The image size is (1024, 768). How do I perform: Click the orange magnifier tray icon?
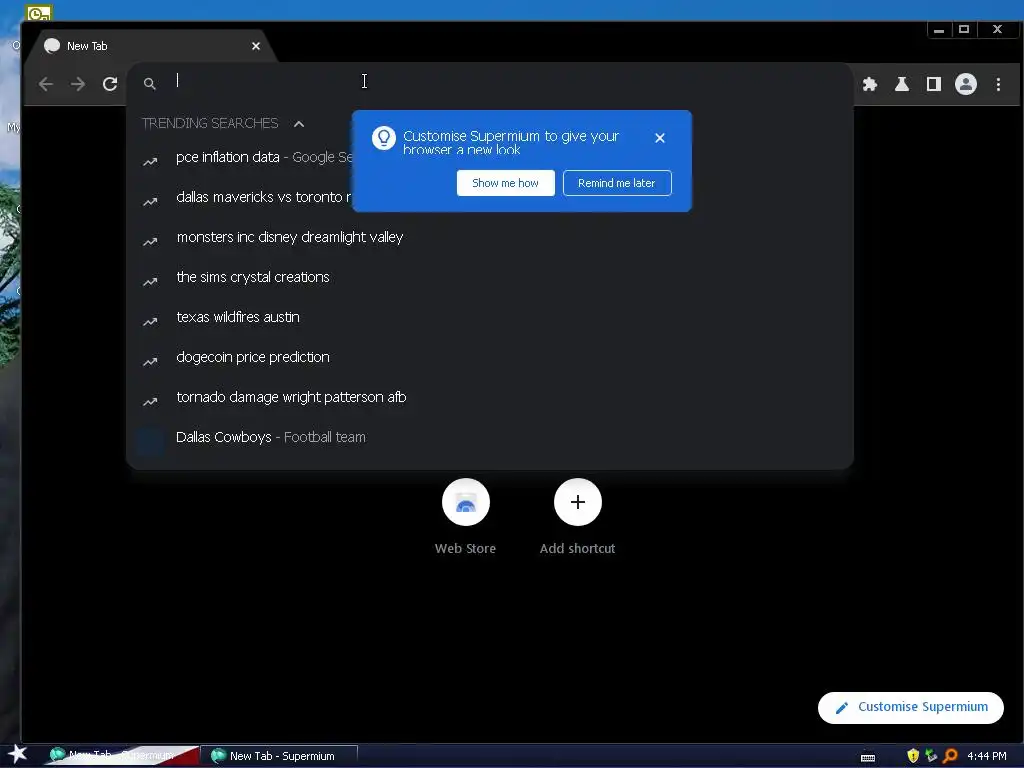pyautogui.click(x=950, y=756)
